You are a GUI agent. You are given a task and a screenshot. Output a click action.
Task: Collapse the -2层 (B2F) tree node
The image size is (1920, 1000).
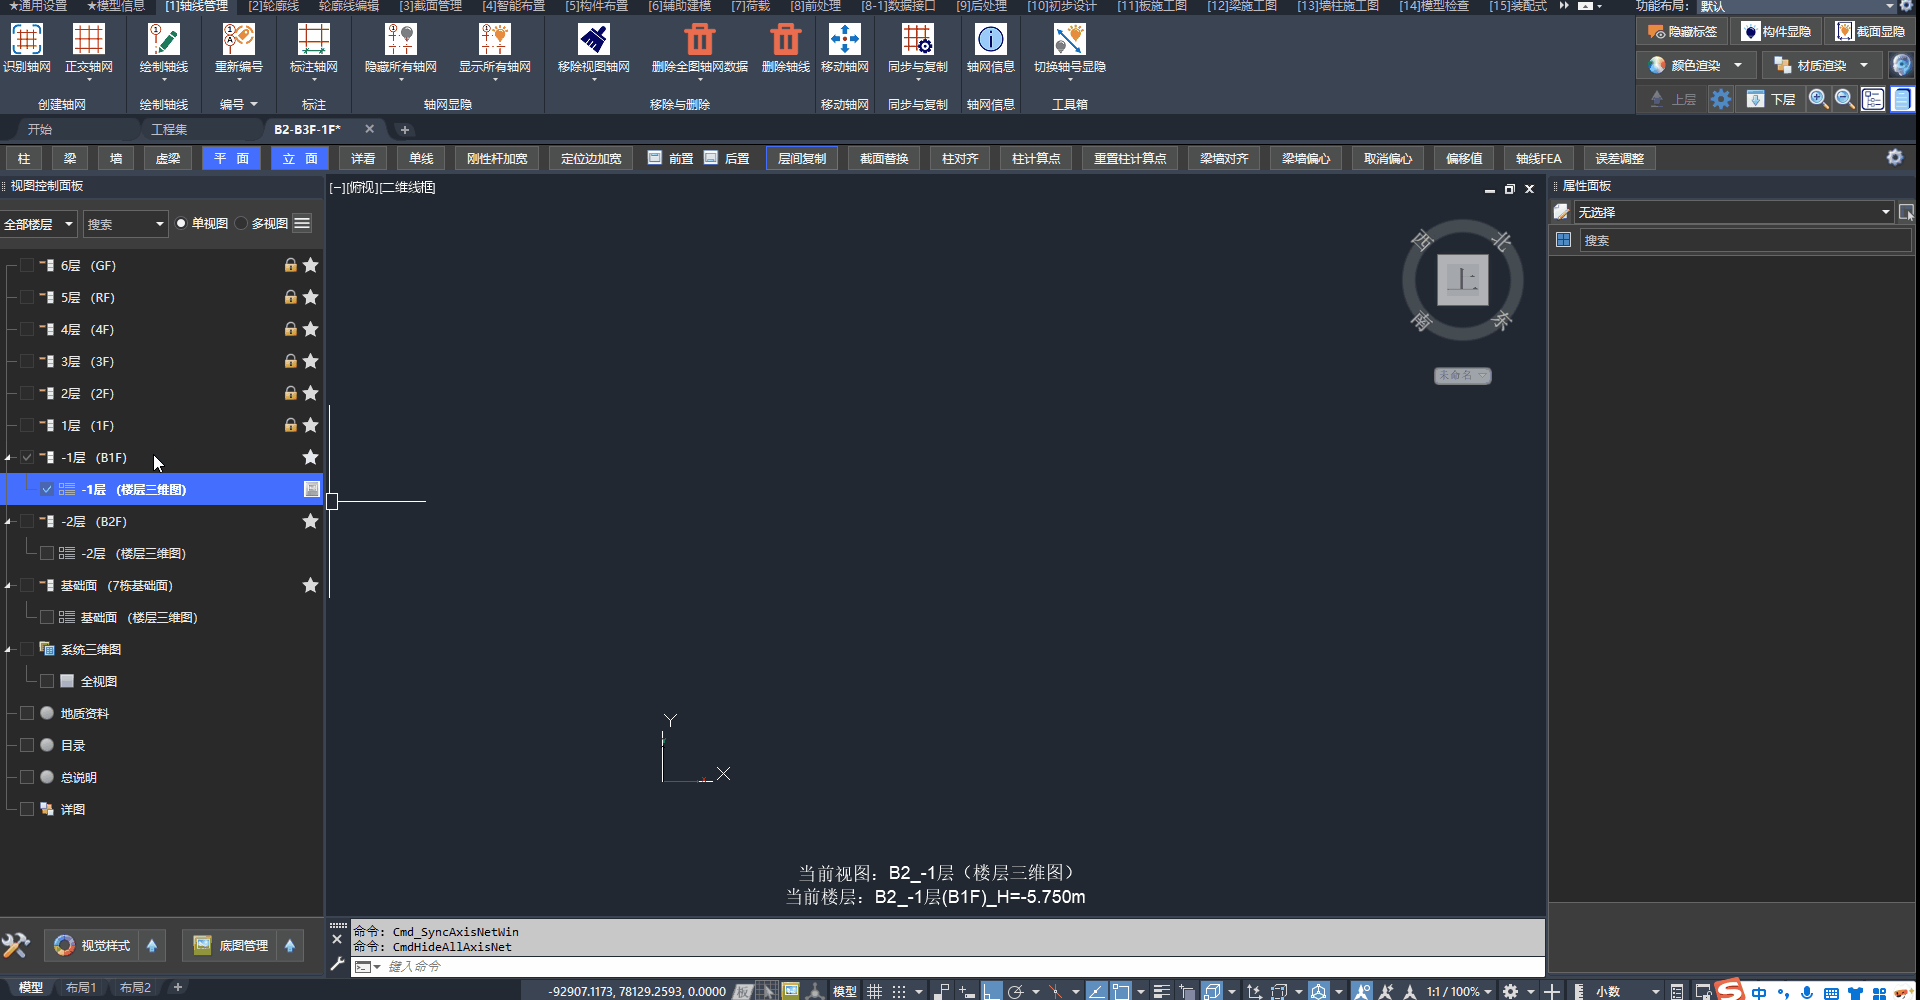(x=9, y=522)
